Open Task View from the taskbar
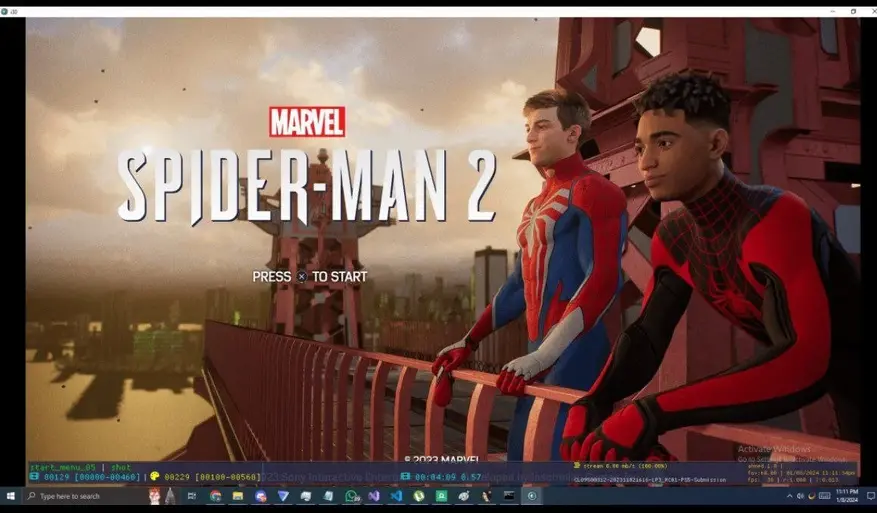The width and height of the screenshot is (877, 513). pos(192,496)
